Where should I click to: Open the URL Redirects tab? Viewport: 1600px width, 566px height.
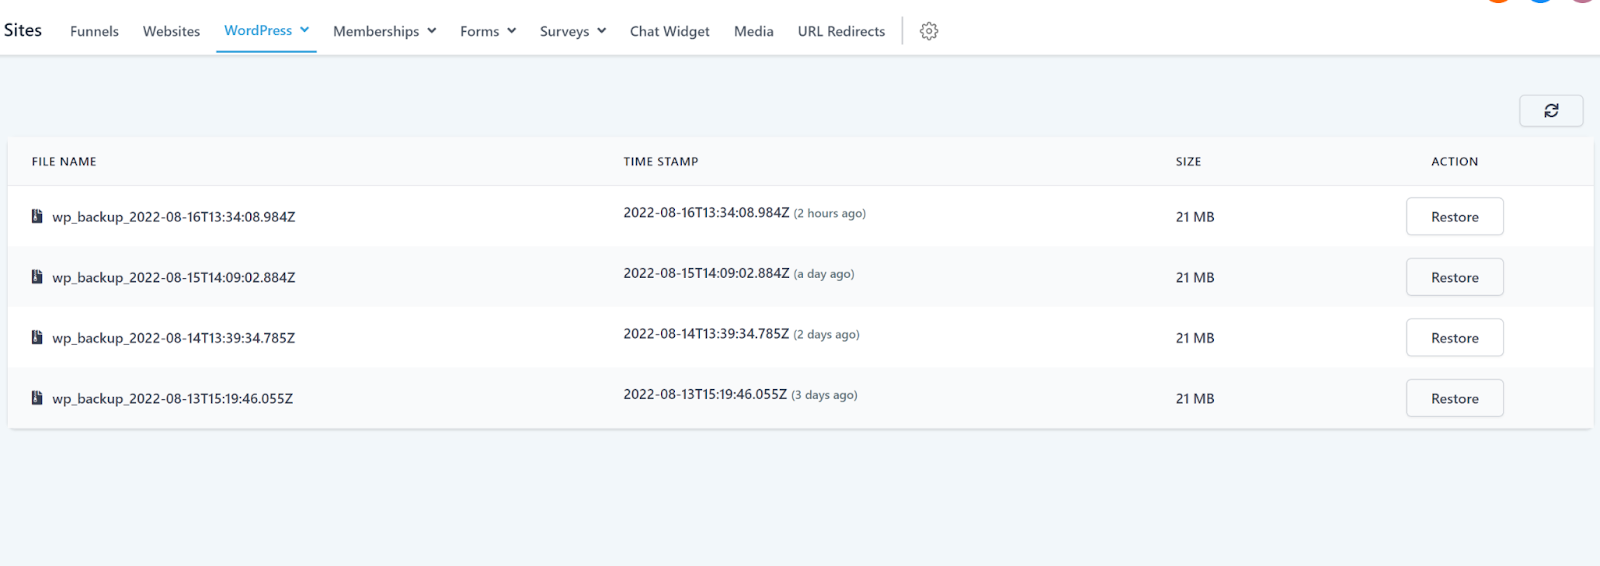tap(841, 31)
